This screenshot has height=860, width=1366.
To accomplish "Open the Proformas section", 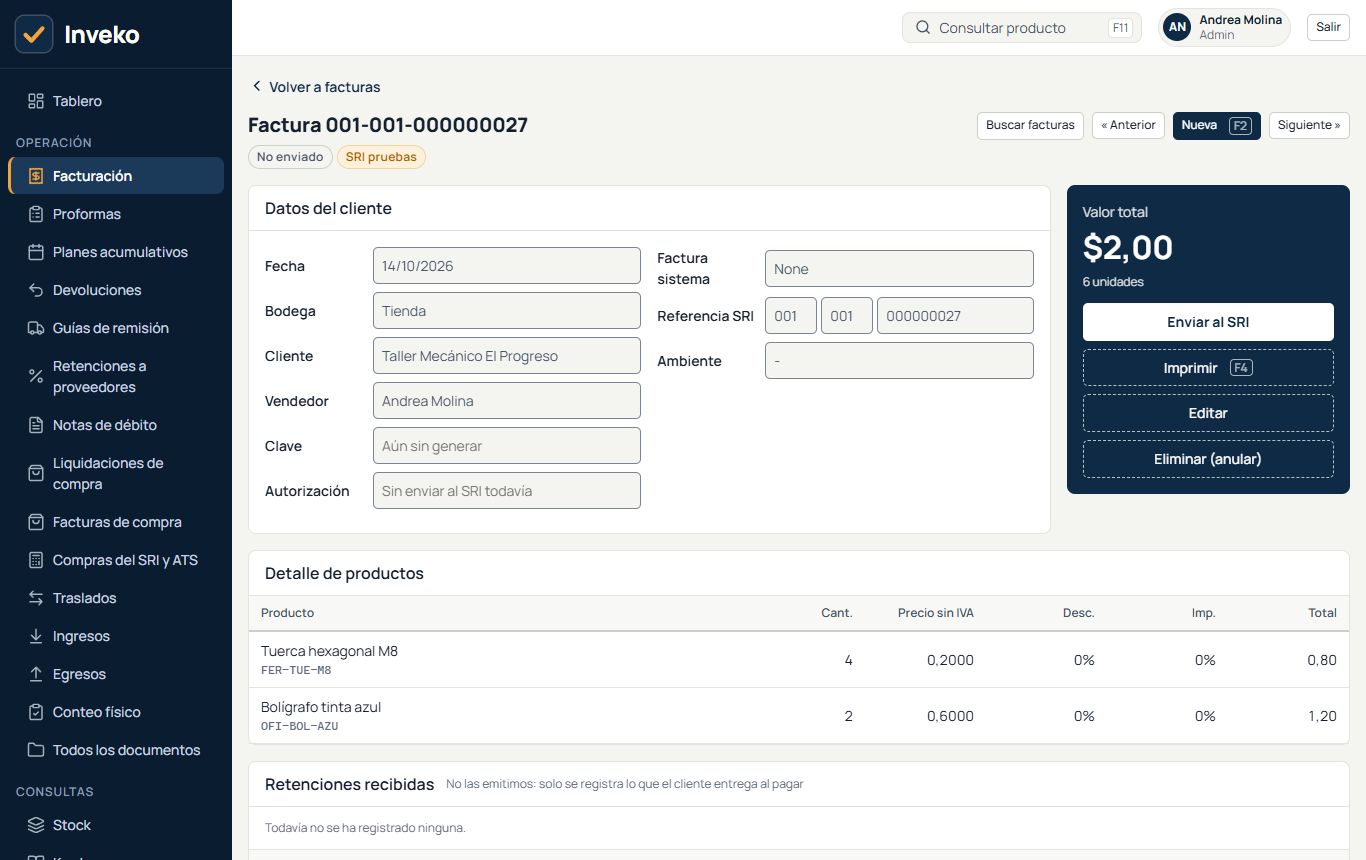I will [x=116, y=214].
